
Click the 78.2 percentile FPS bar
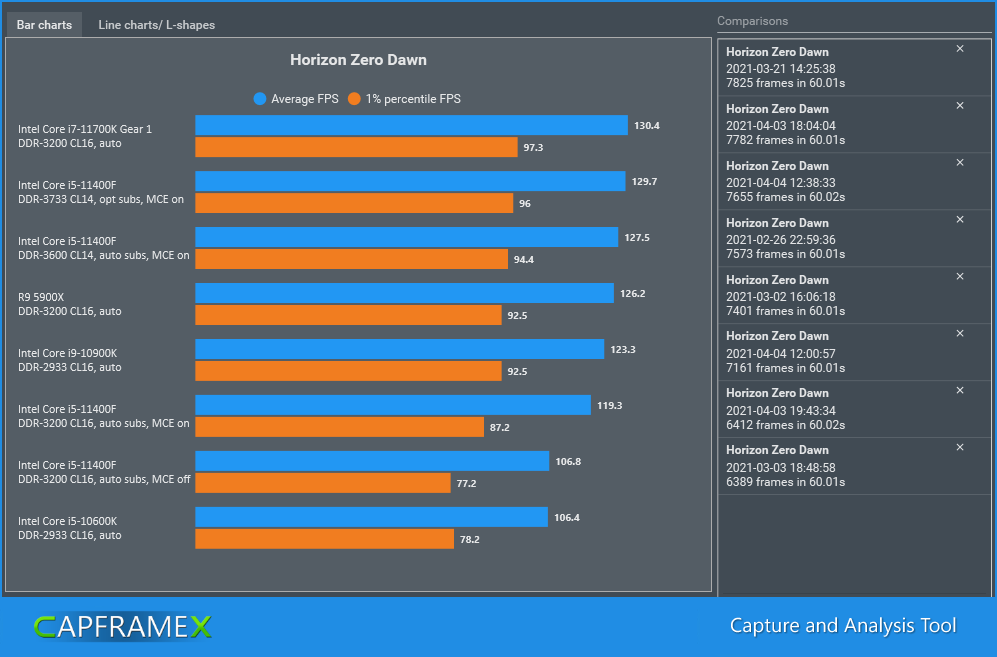324,539
